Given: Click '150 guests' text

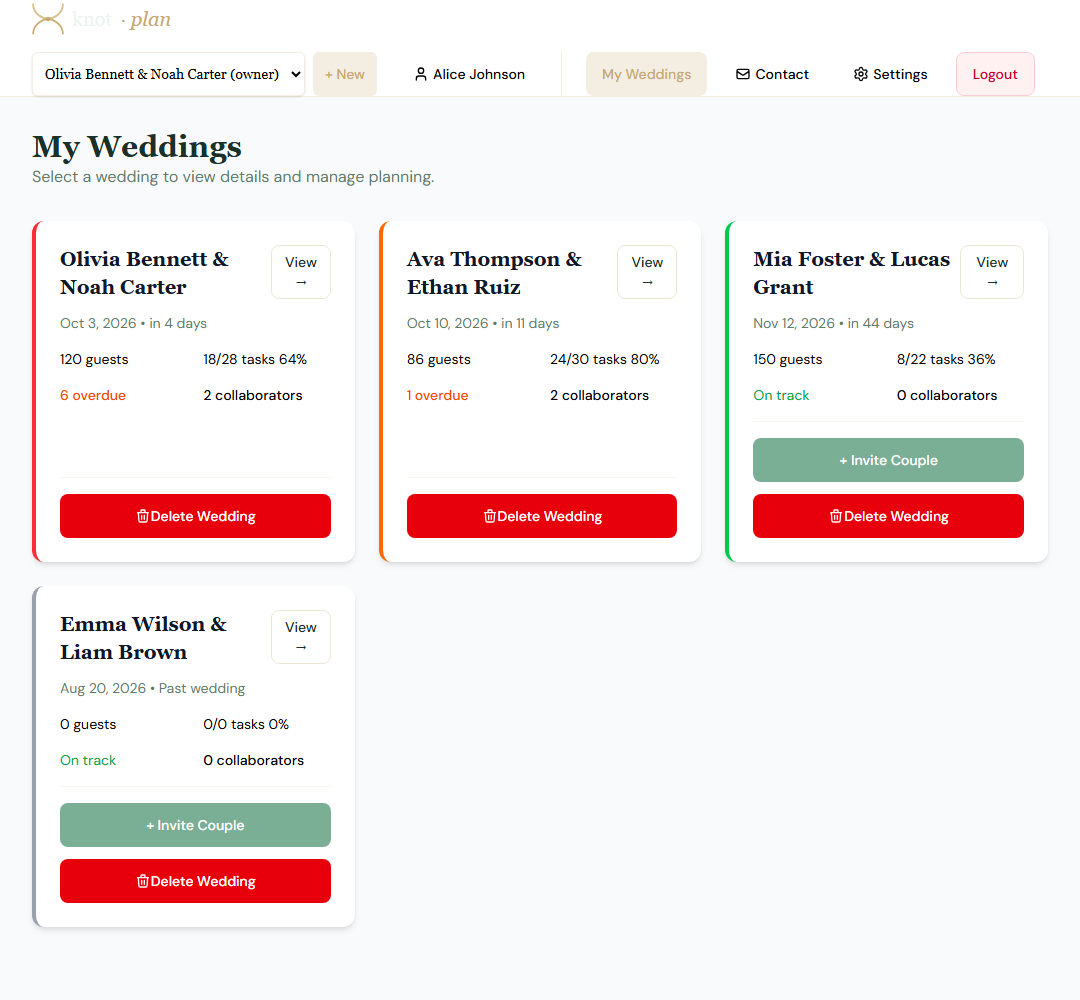Looking at the screenshot, I should click(x=787, y=360).
